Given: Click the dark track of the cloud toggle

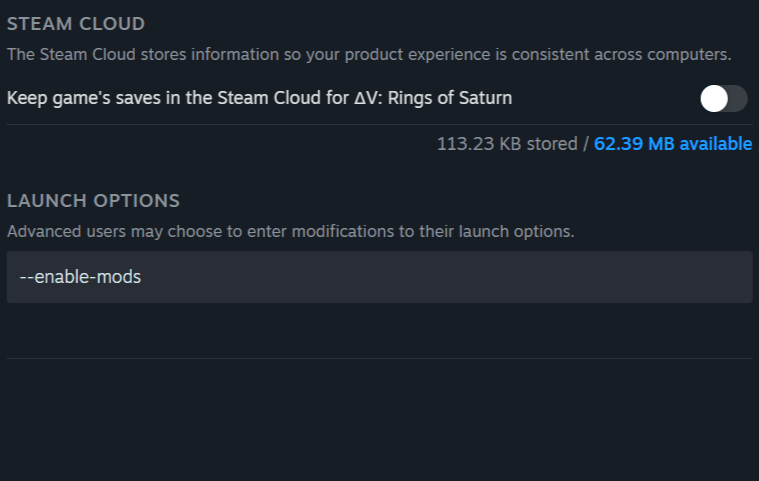Looking at the screenshot, I should [x=738, y=98].
